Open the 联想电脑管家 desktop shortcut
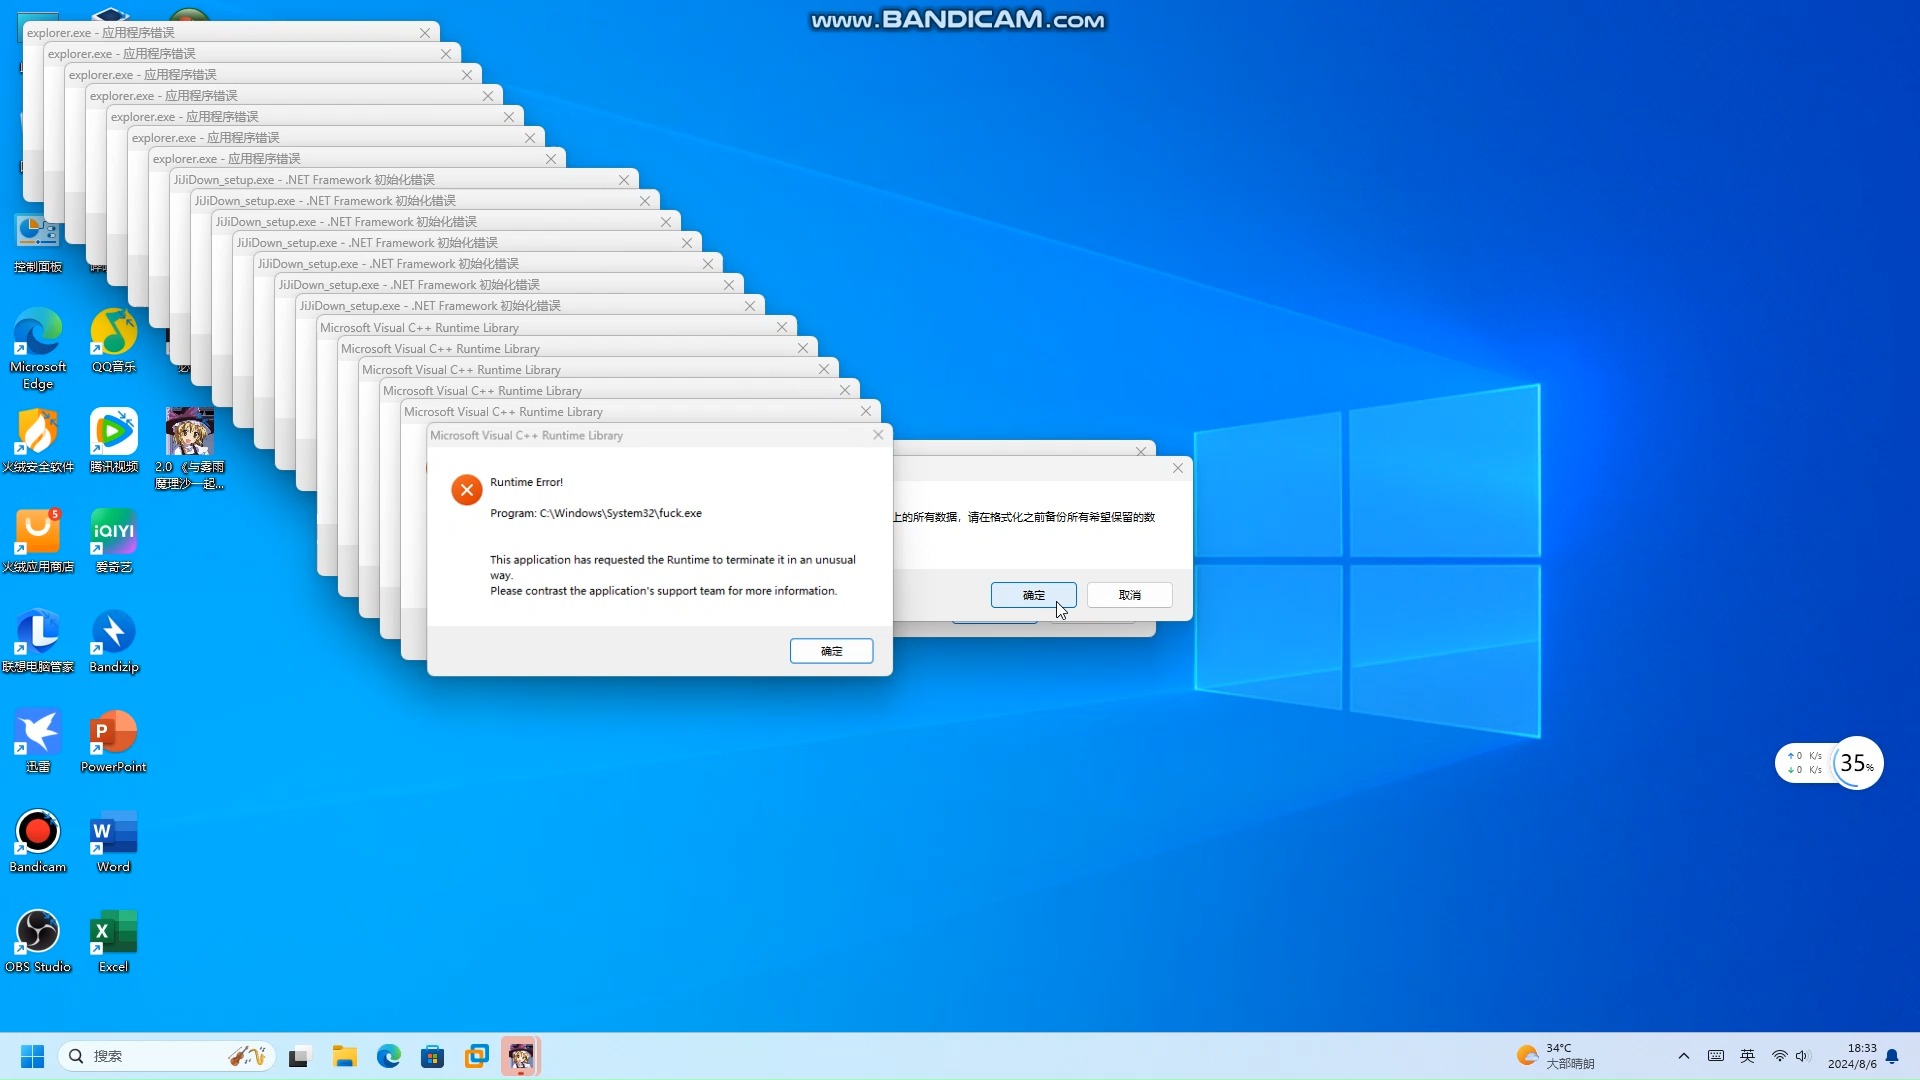Image resolution: width=1920 pixels, height=1080 pixels. tap(38, 641)
